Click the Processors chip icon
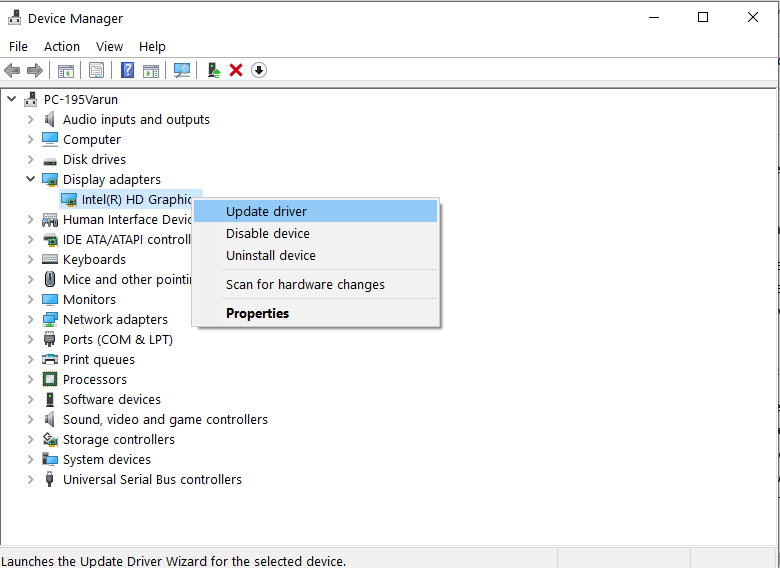This screenshot has height=568, width=780. pos(50,379)
